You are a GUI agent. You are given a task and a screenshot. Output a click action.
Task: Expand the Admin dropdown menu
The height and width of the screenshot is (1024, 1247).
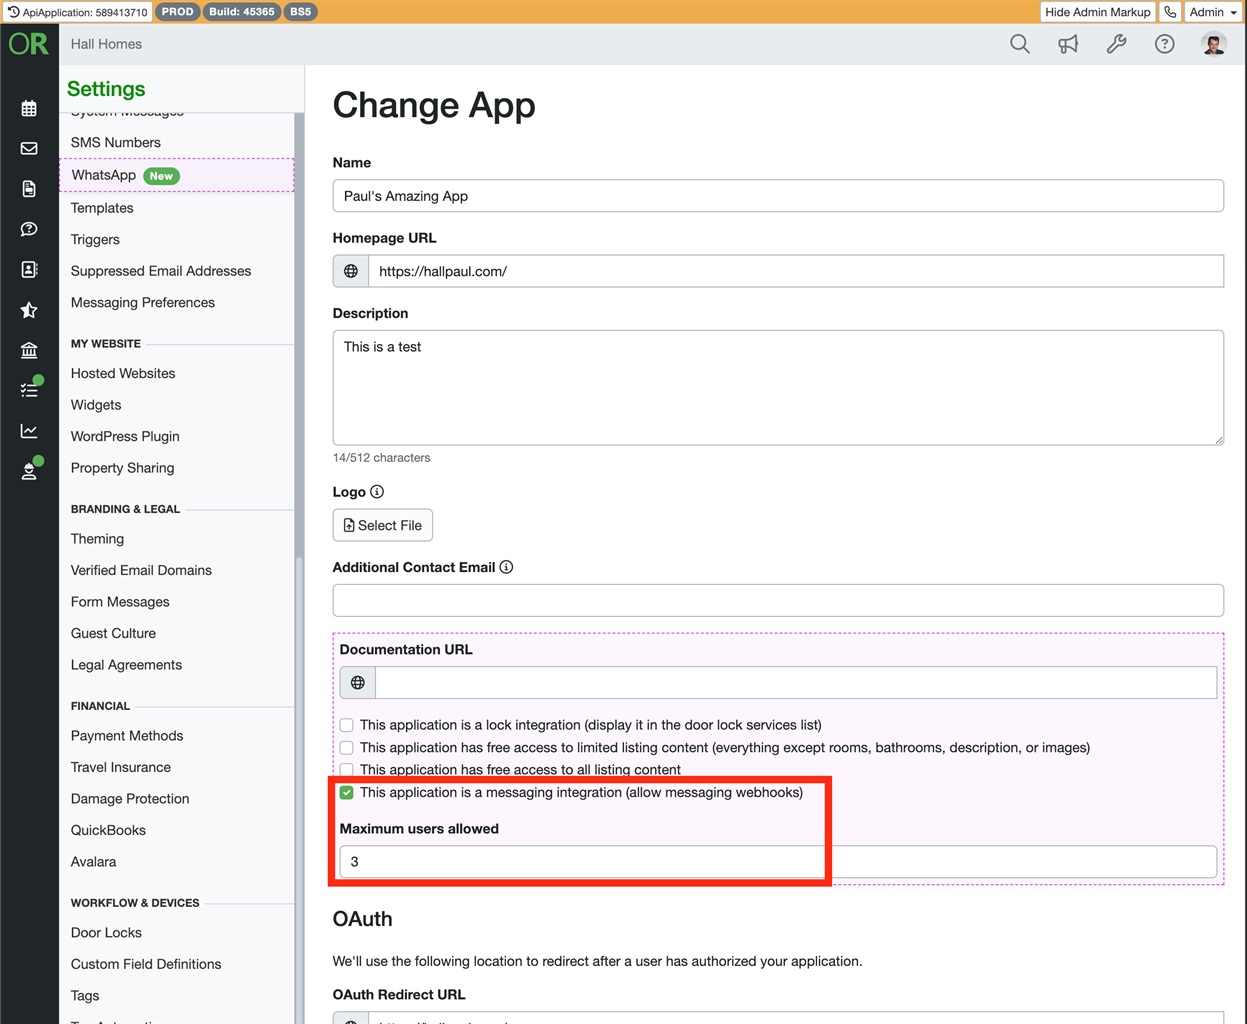pyautogui.click(x=1213, y=12)
